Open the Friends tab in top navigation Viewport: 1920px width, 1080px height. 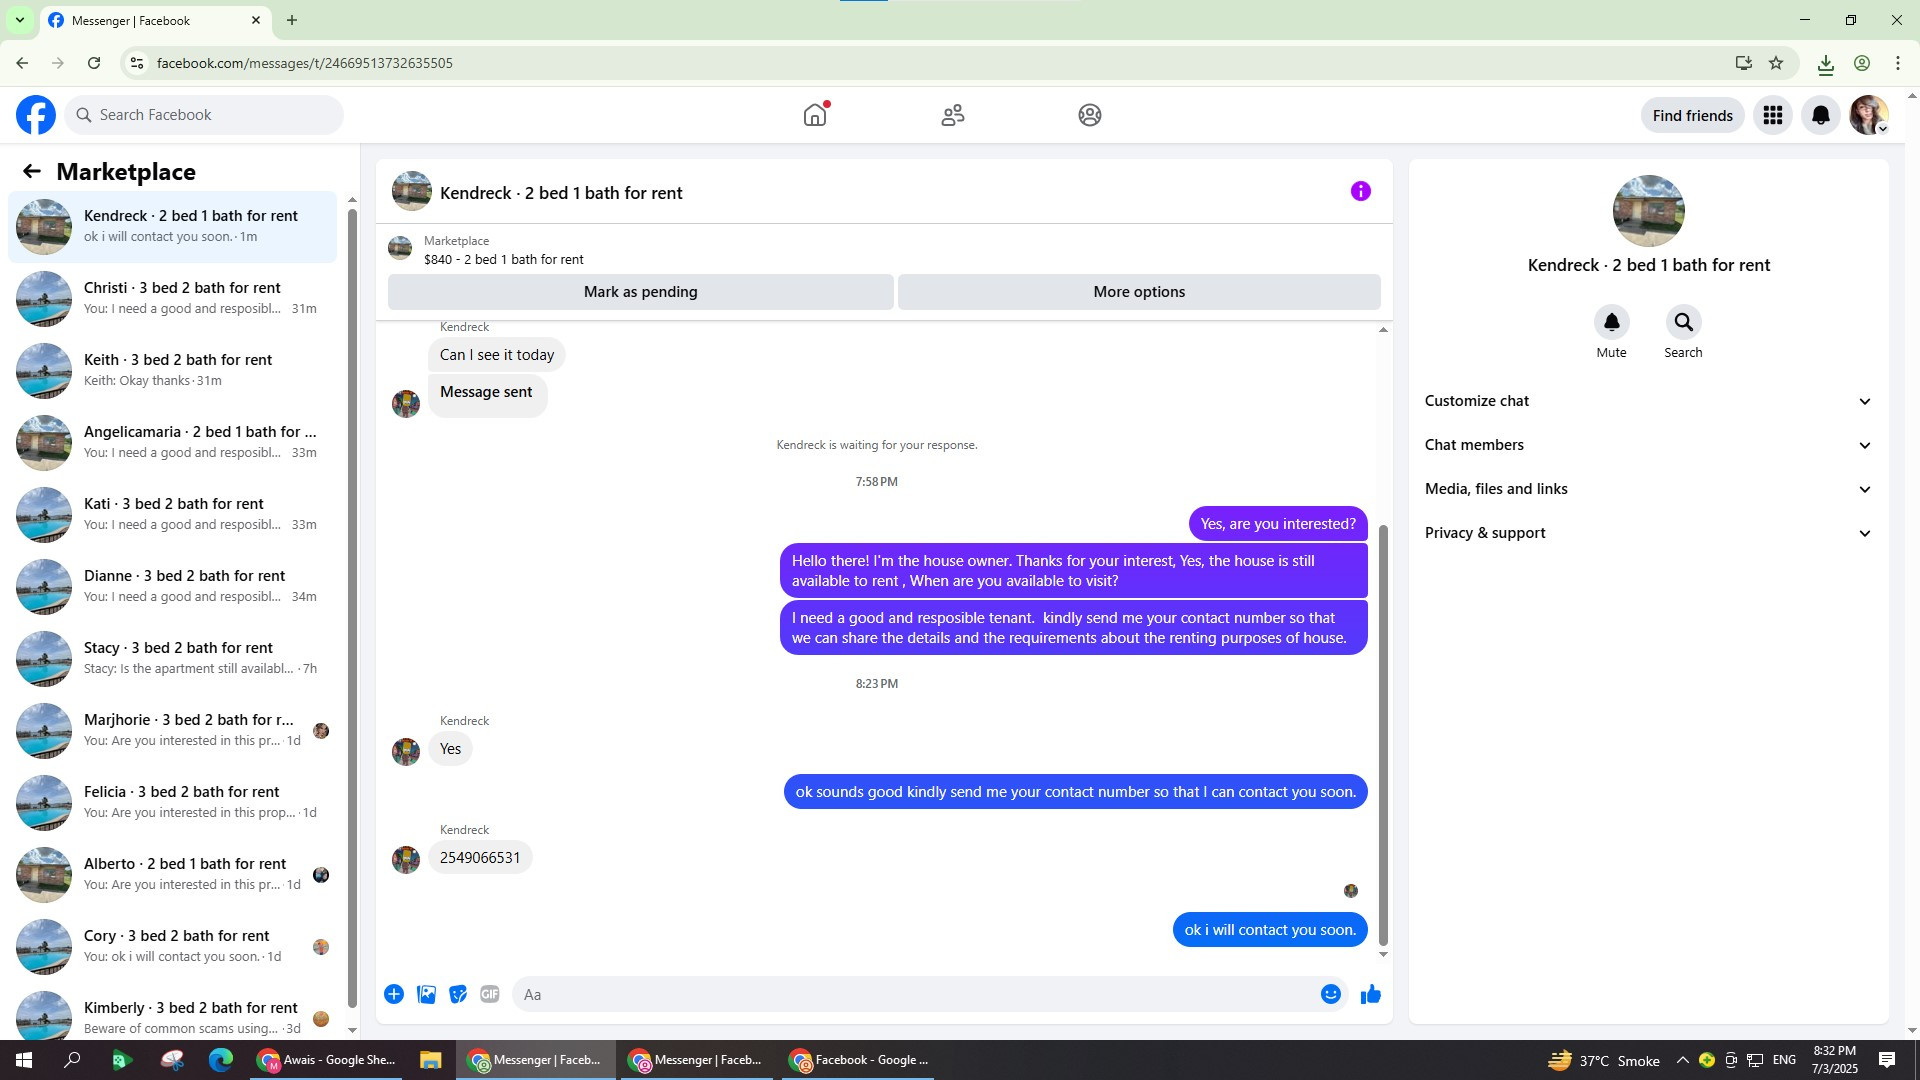click(952, 115)
